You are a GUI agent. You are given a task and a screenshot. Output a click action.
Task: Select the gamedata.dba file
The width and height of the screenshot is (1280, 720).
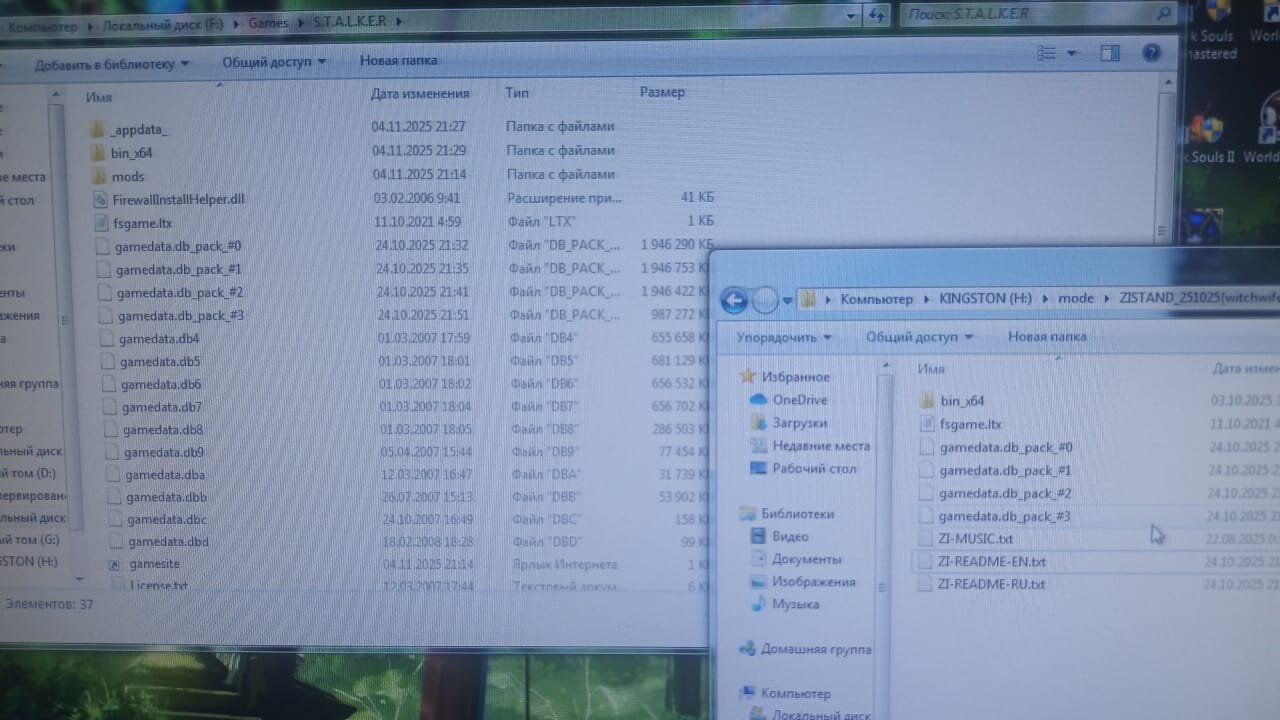[156, 474]
